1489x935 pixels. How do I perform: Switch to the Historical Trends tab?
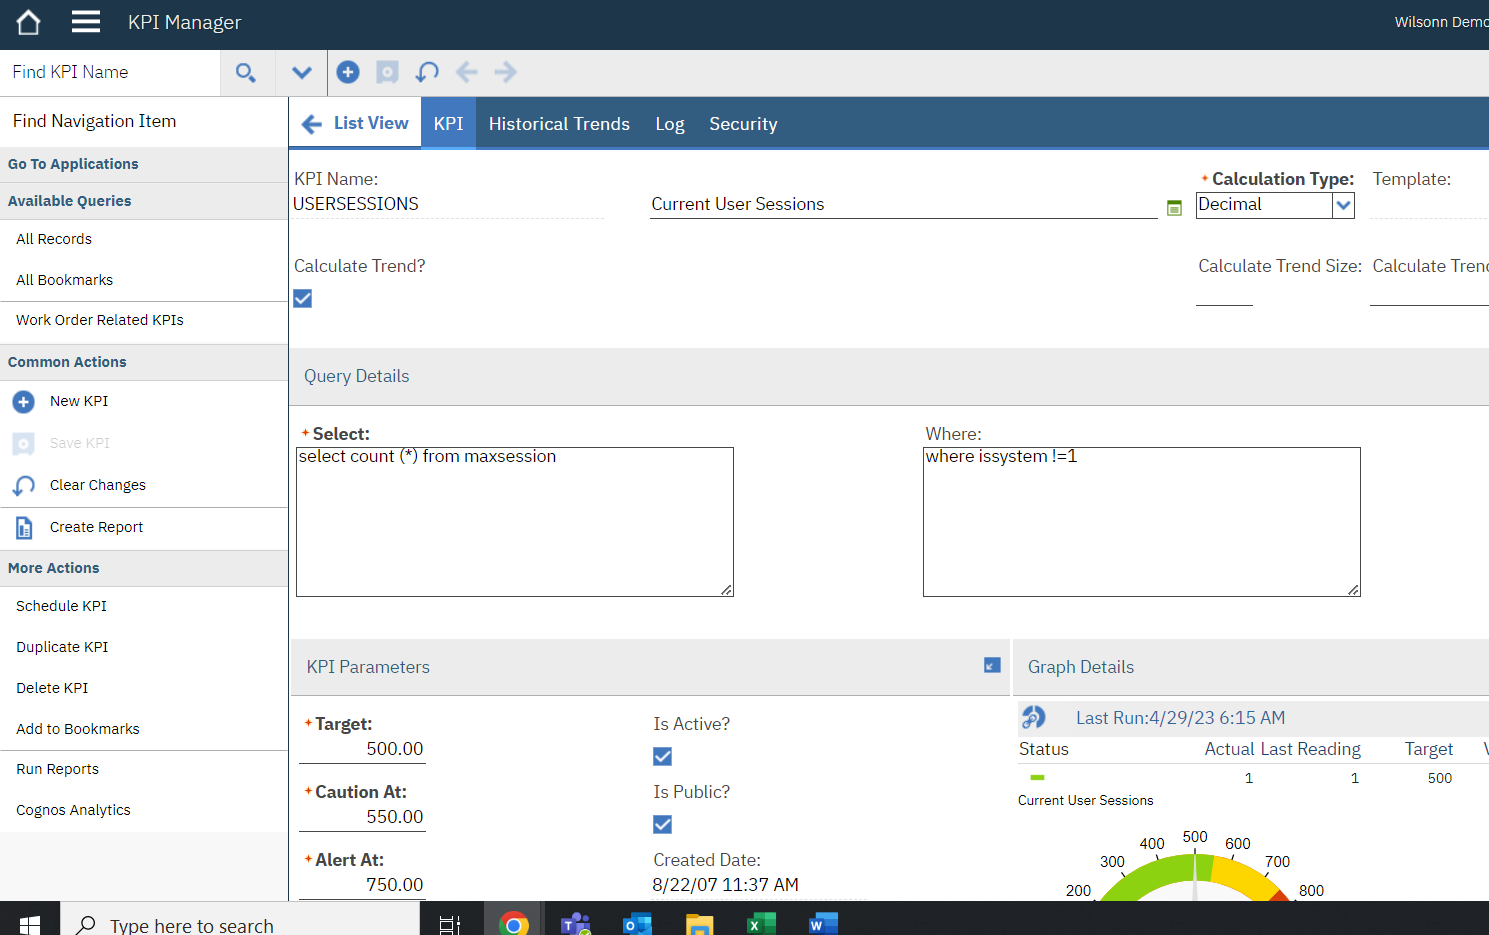click(559, 123)
